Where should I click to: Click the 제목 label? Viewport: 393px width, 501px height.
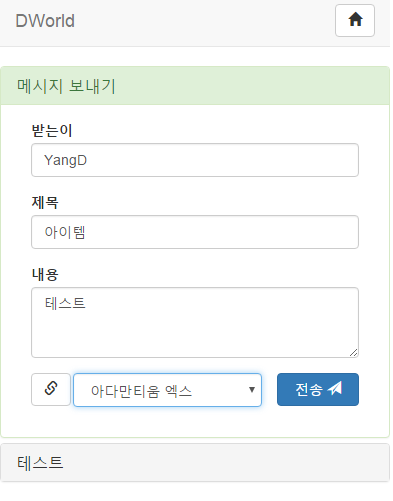pos(45,202)
